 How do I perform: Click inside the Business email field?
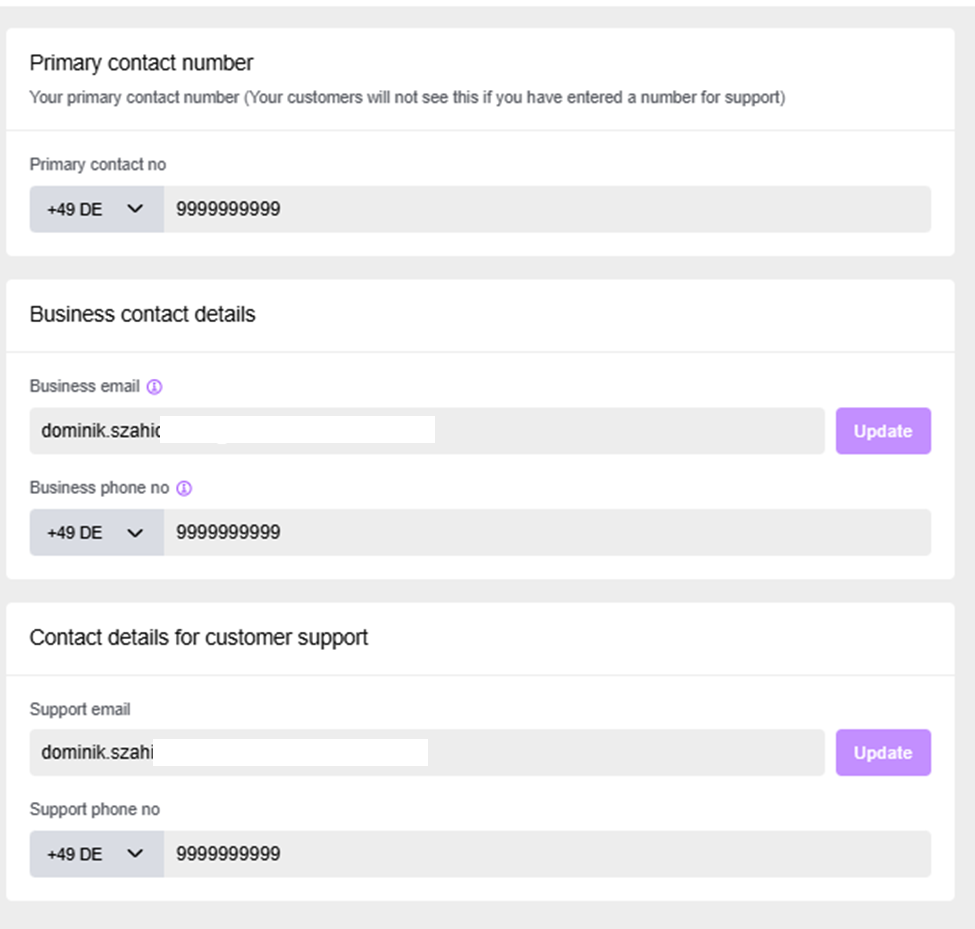click(x=427, y=431)
